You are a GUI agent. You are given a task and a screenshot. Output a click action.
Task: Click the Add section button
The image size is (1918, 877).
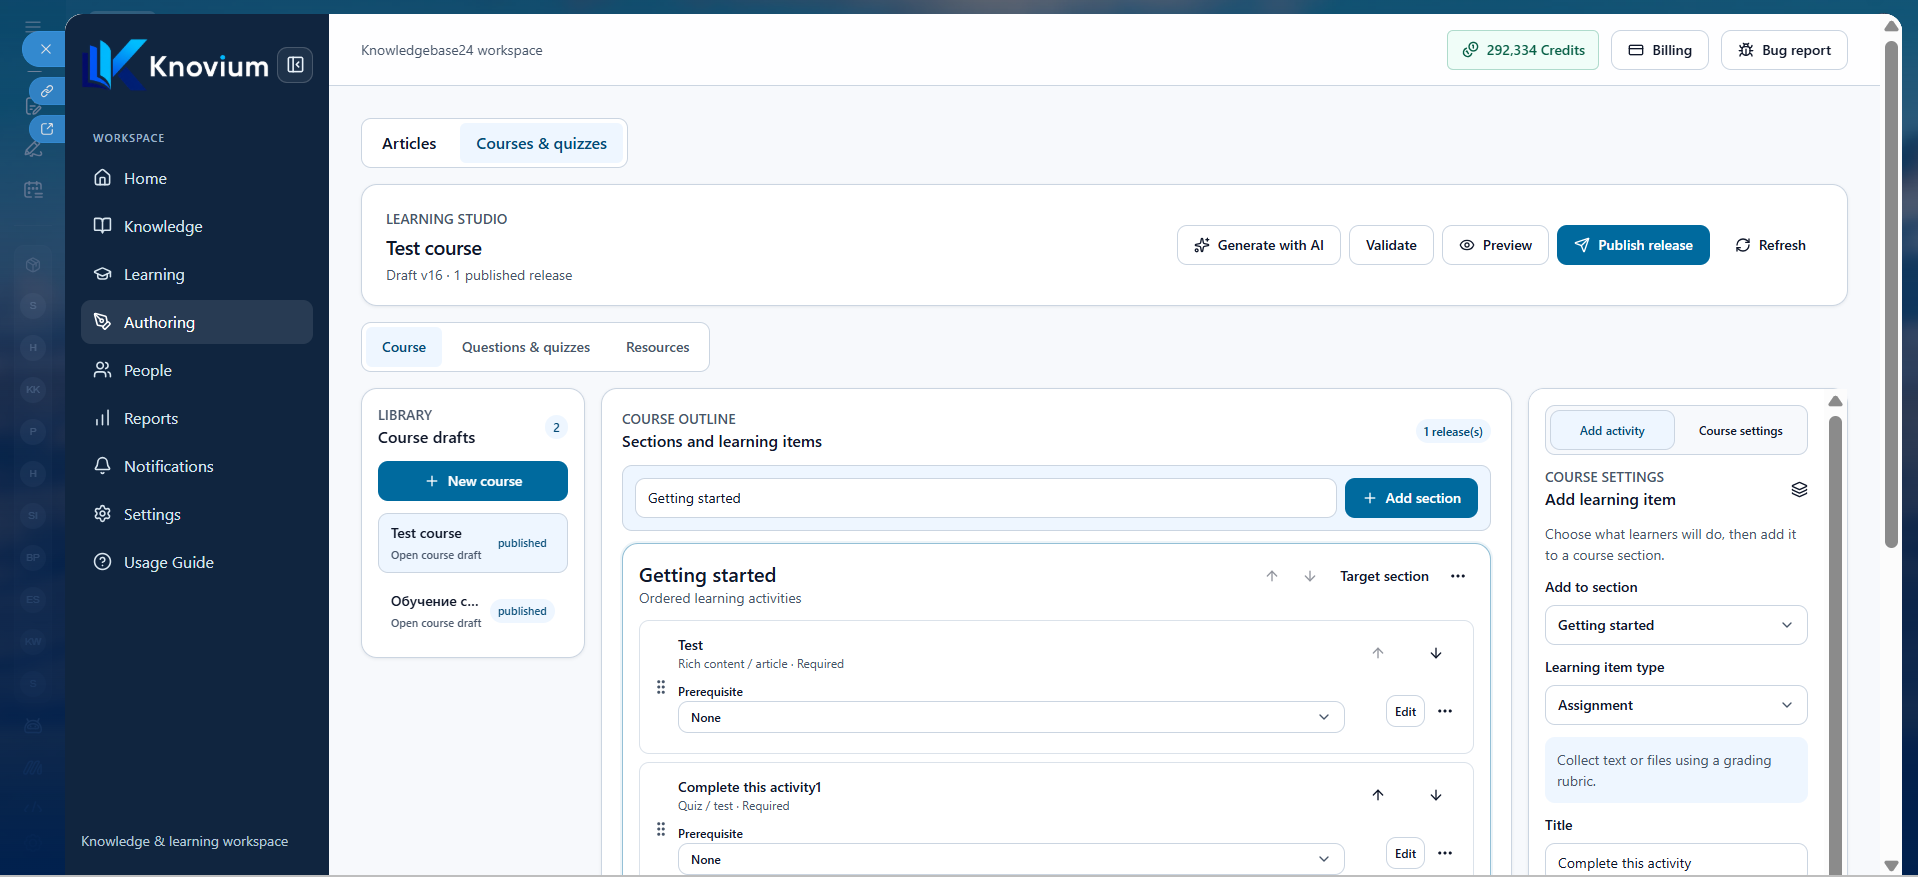click(1411, 498)
